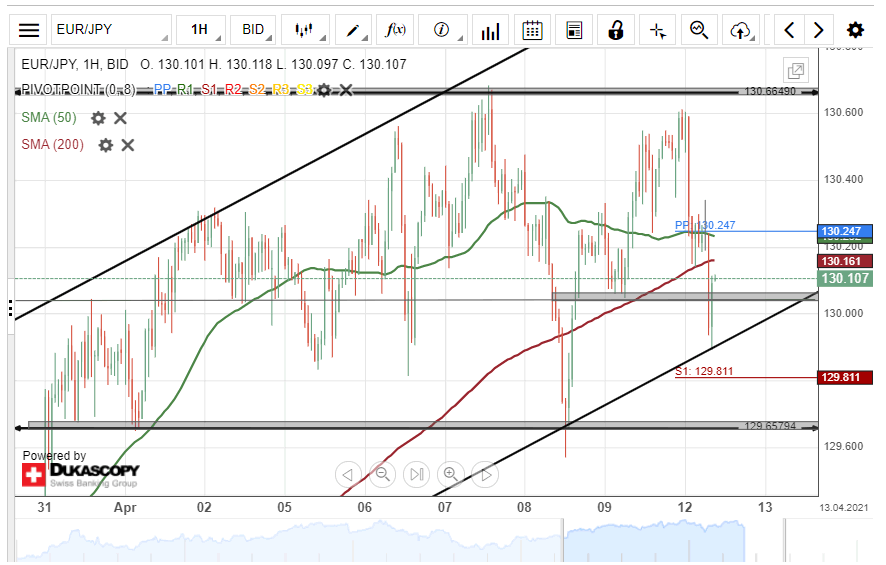The width and height of the screenshot is (886, 565).
Task: Toggle the PP pivot label visibility
Action: pos(162,90)
